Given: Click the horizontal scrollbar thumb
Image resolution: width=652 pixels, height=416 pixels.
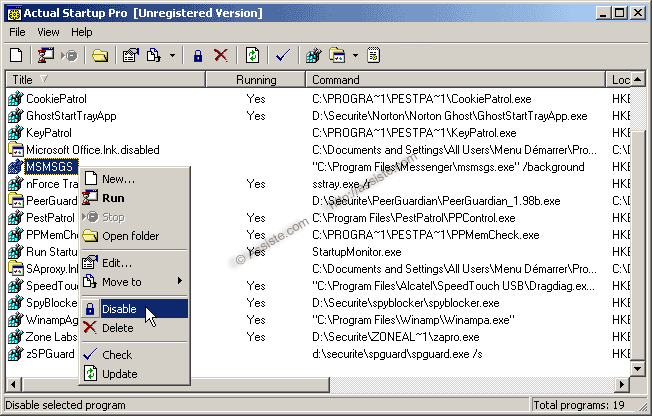Looking at the screenshot, I should [175, 384].
